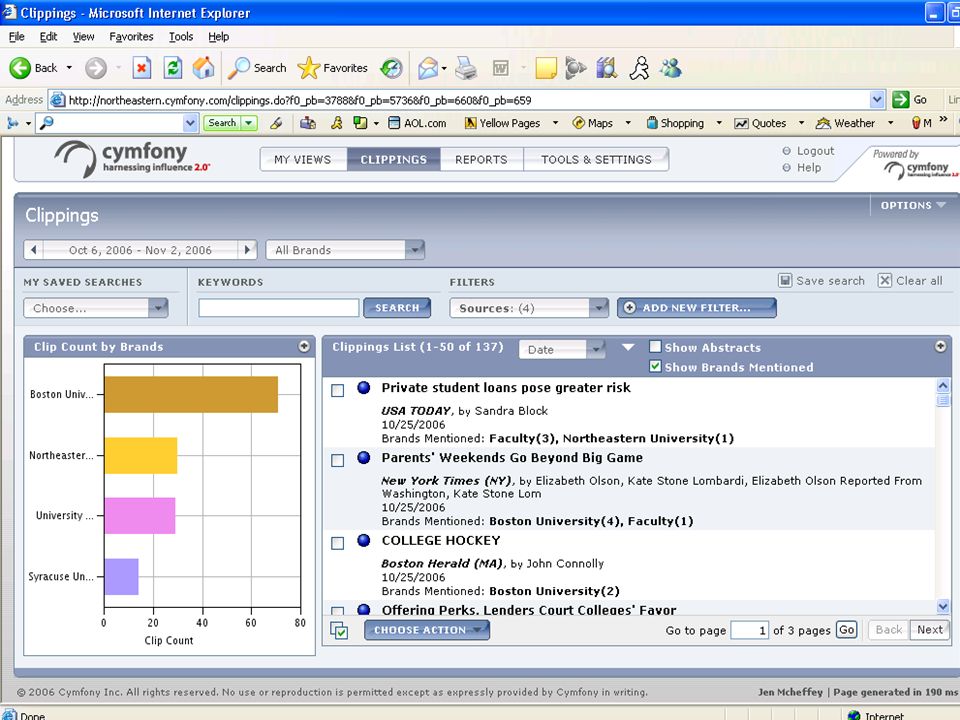Screen dimensions: 960x720
Task: Go to the previous date range arrow
Action: pos(34,250)
